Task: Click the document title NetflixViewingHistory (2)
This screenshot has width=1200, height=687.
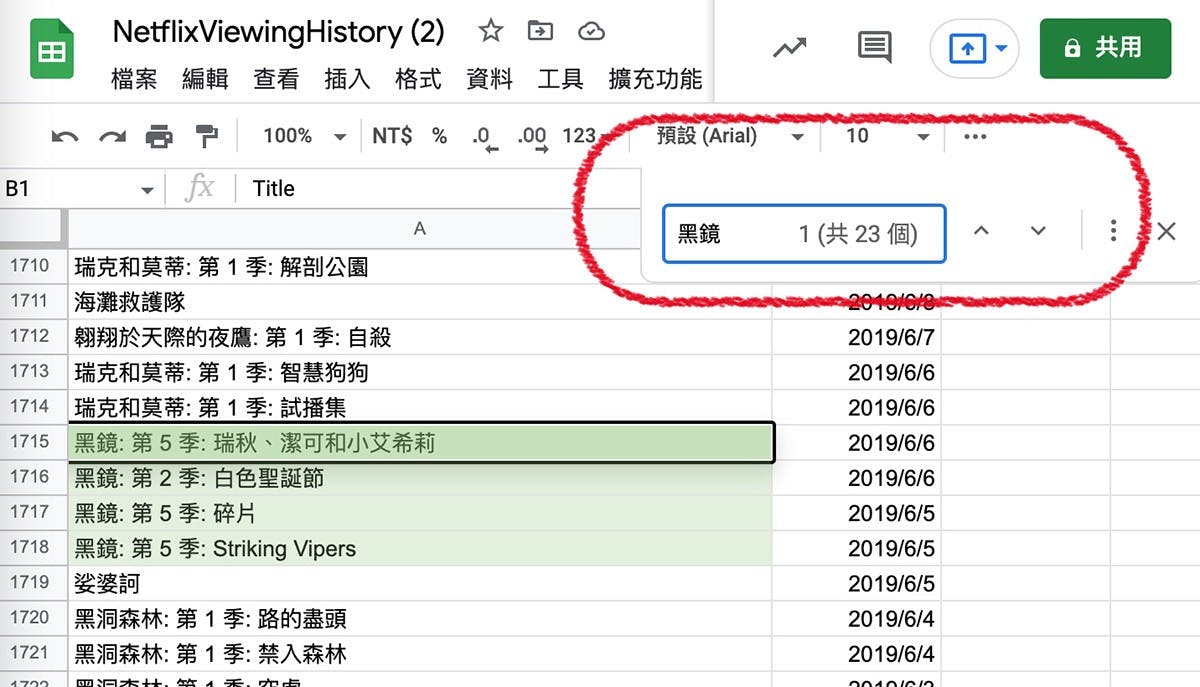Action: 279,31
